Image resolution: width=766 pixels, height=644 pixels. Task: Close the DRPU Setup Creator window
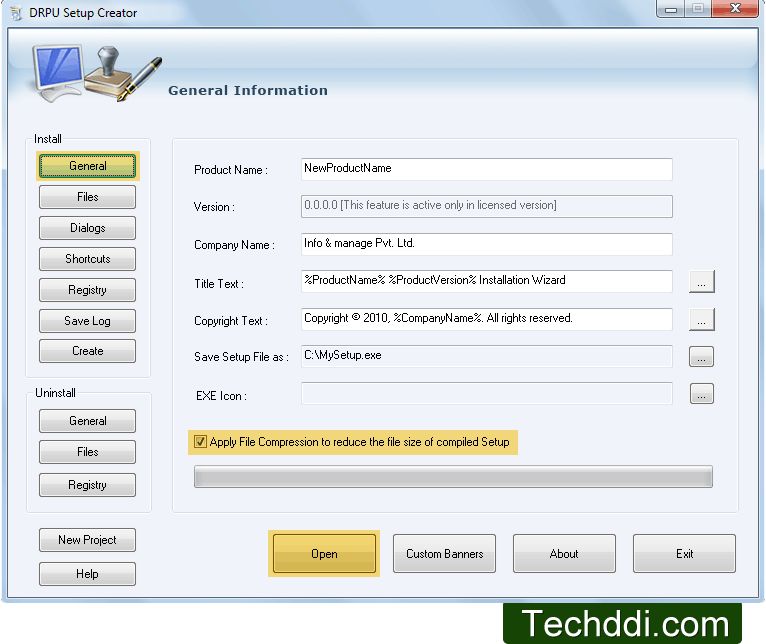(x=735, y=9)
